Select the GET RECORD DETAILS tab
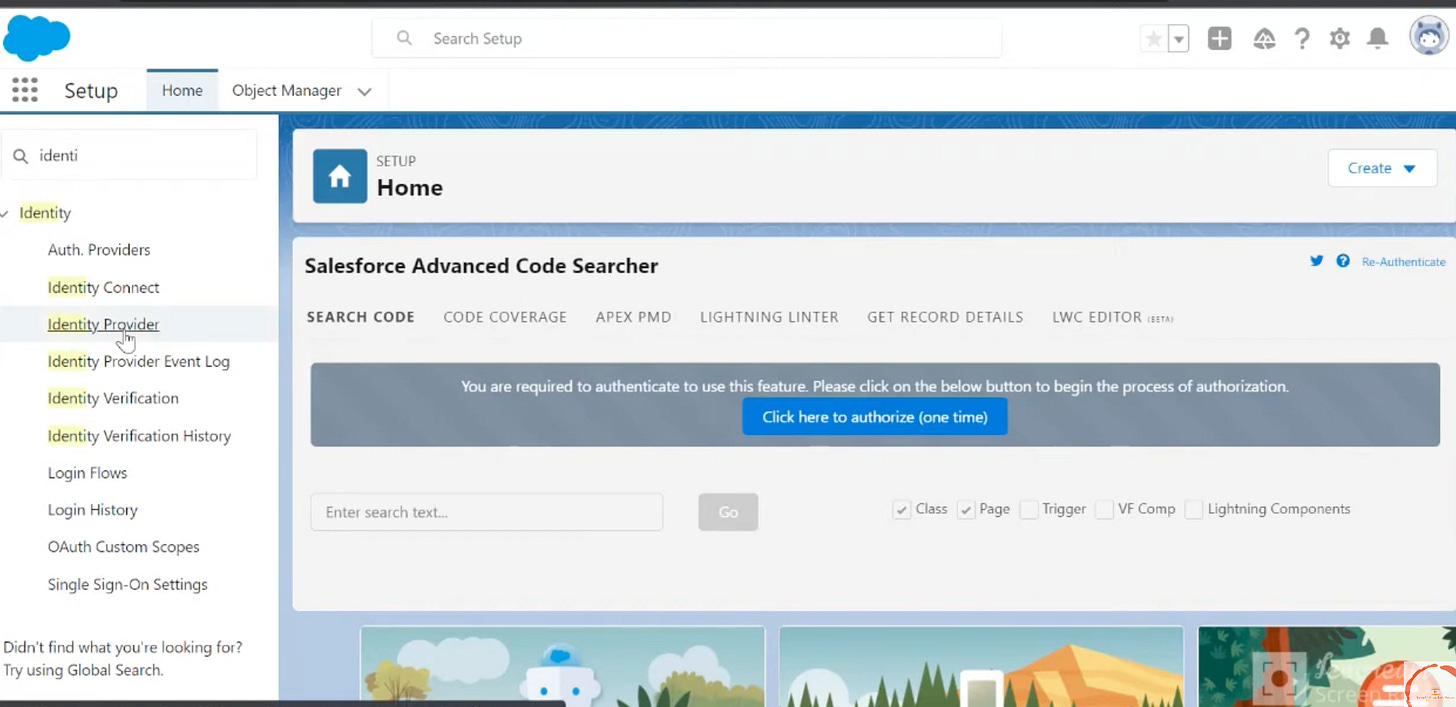 (x=945, y=317)
